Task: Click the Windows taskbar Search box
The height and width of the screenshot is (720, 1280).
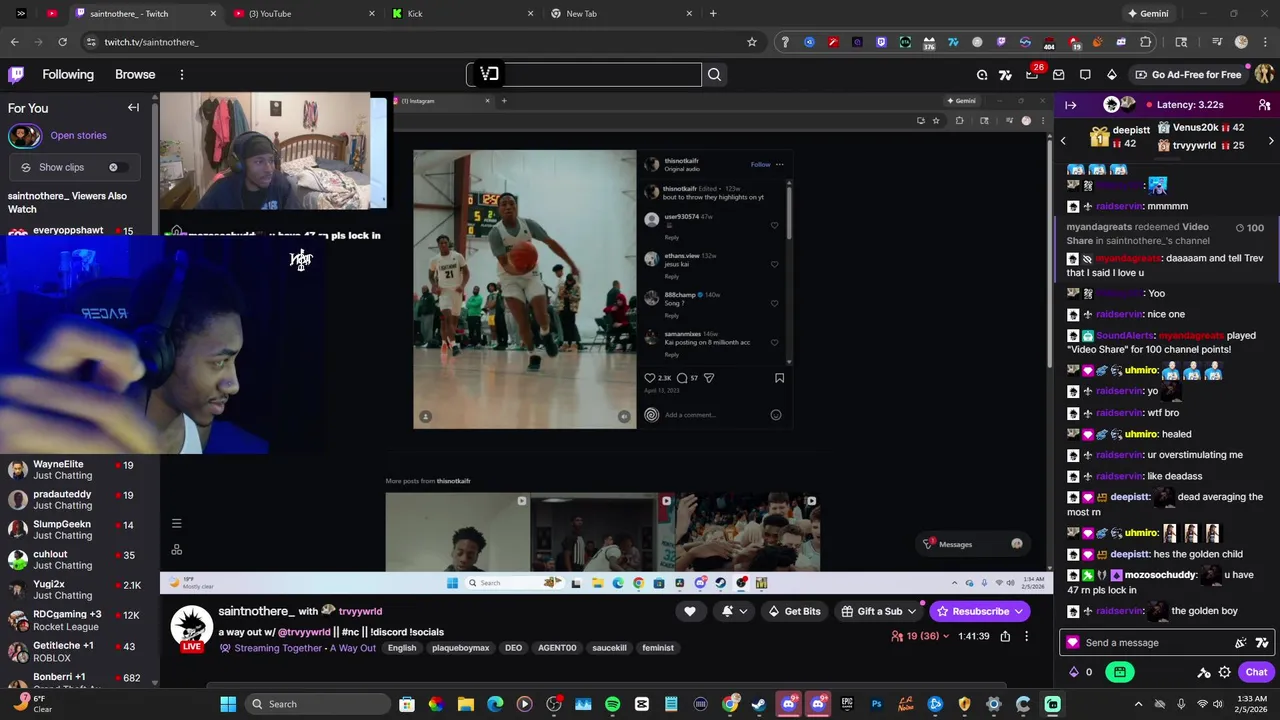Action: pos(318,704)
